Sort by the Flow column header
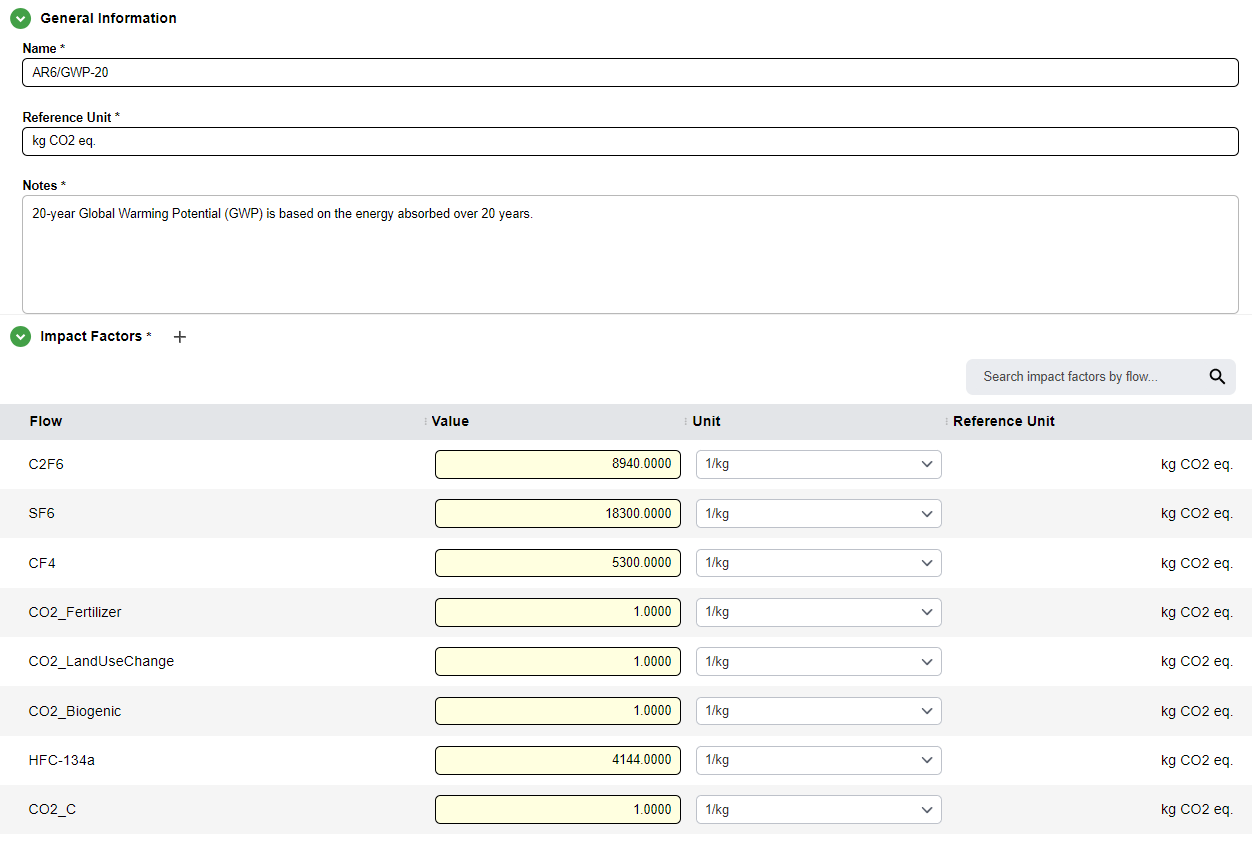This screenshot has width=1252, height=842. coord(46,421)
